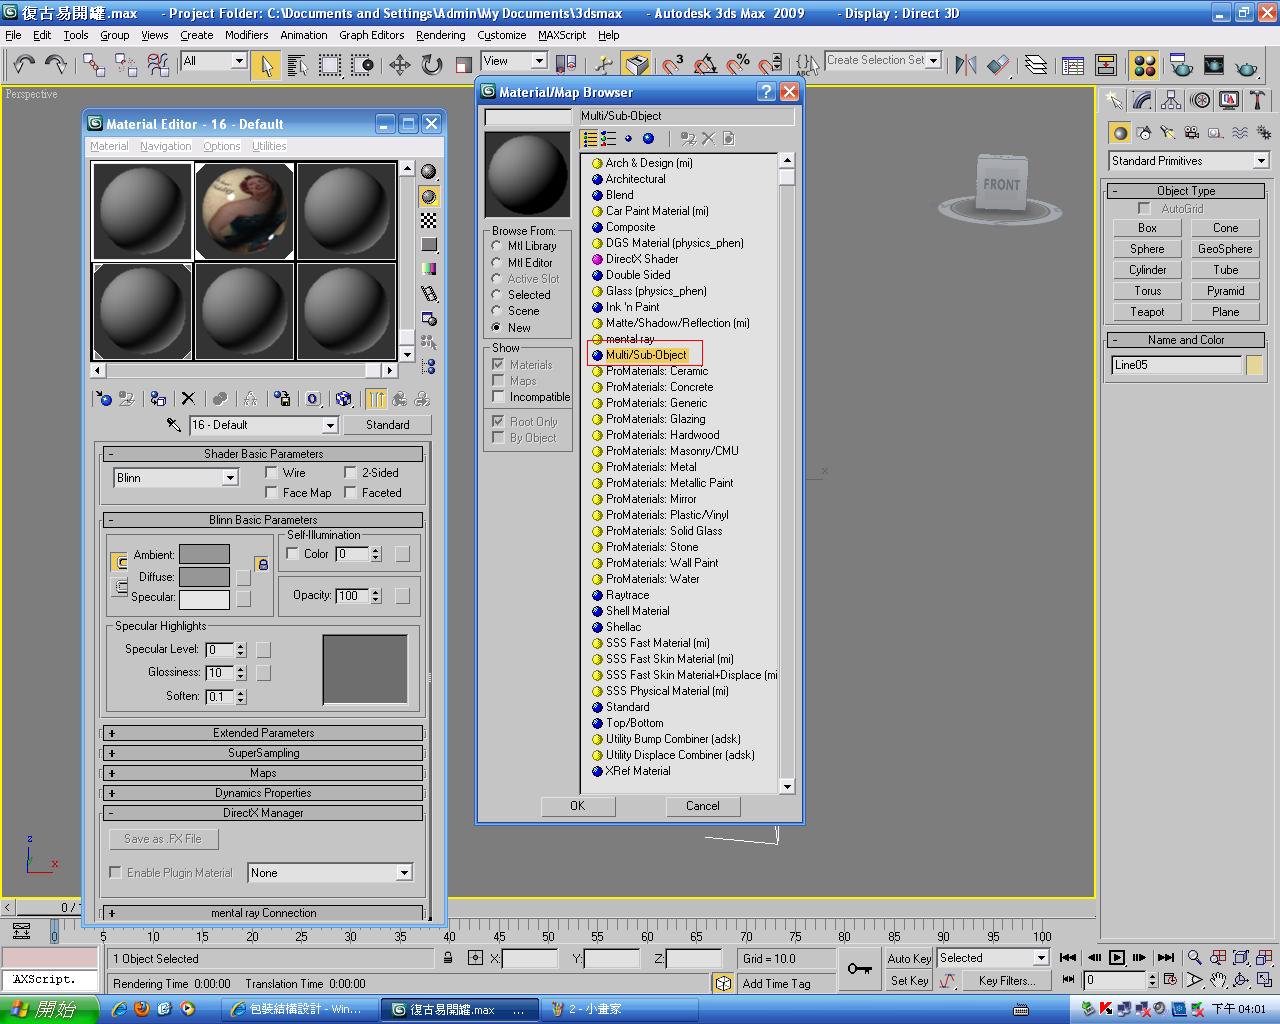Open the Mirror tool in main toolbar
Image resolution: width=1280 pixels, height=1024 pixels.
click(965, 65)
